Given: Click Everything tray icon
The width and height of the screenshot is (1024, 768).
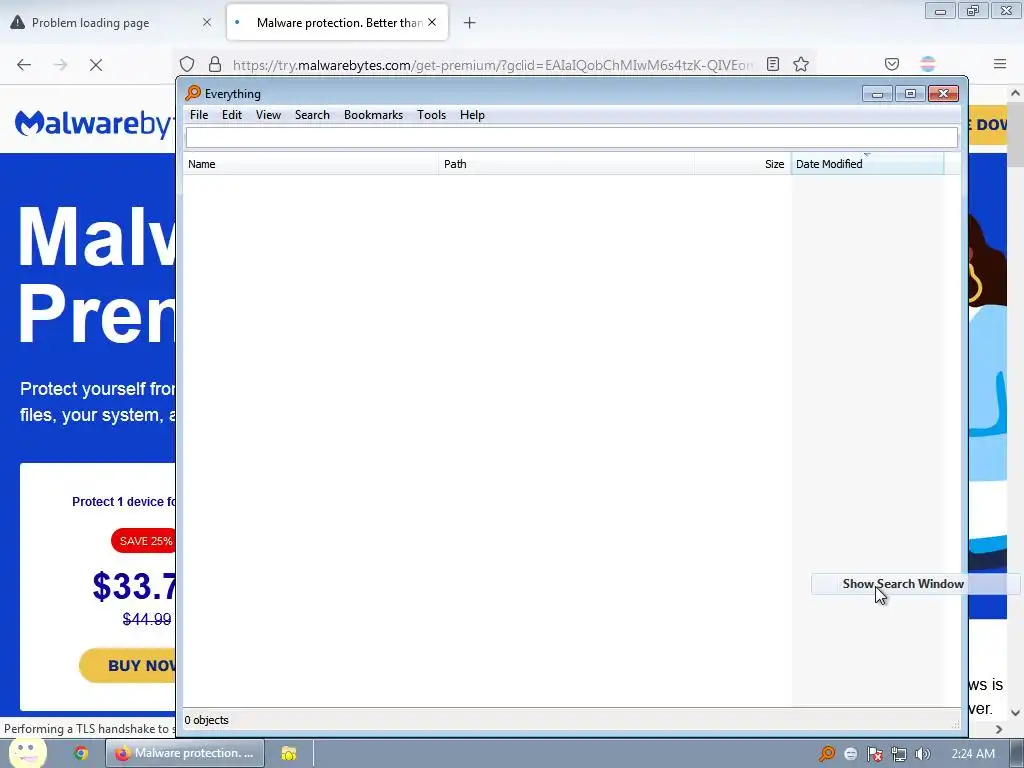Looking at the screenshot, I should pos(827,754).
